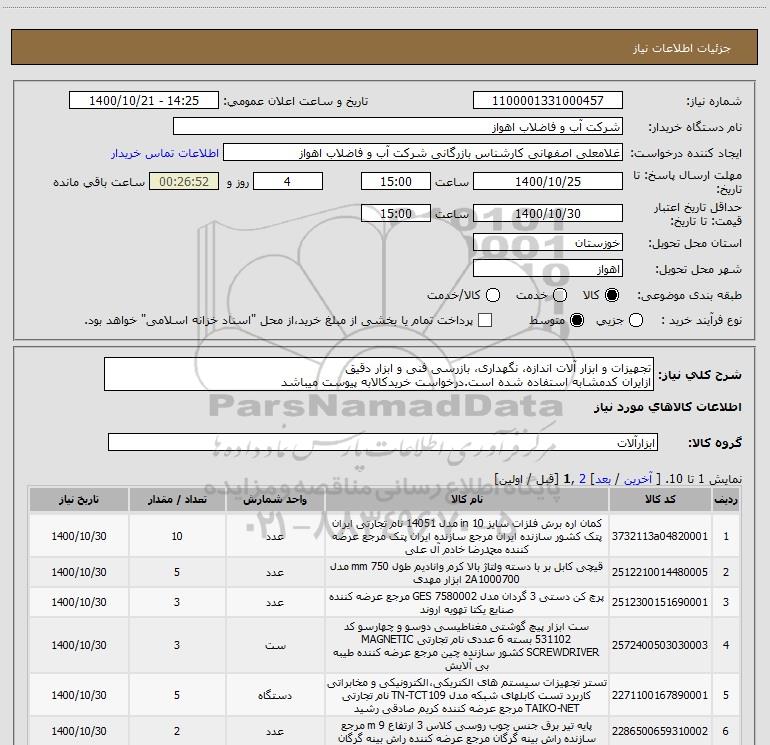The width and height of the screenshot is (770, 745).
Task: Go to بعد page link
Action: coord(603,479)
